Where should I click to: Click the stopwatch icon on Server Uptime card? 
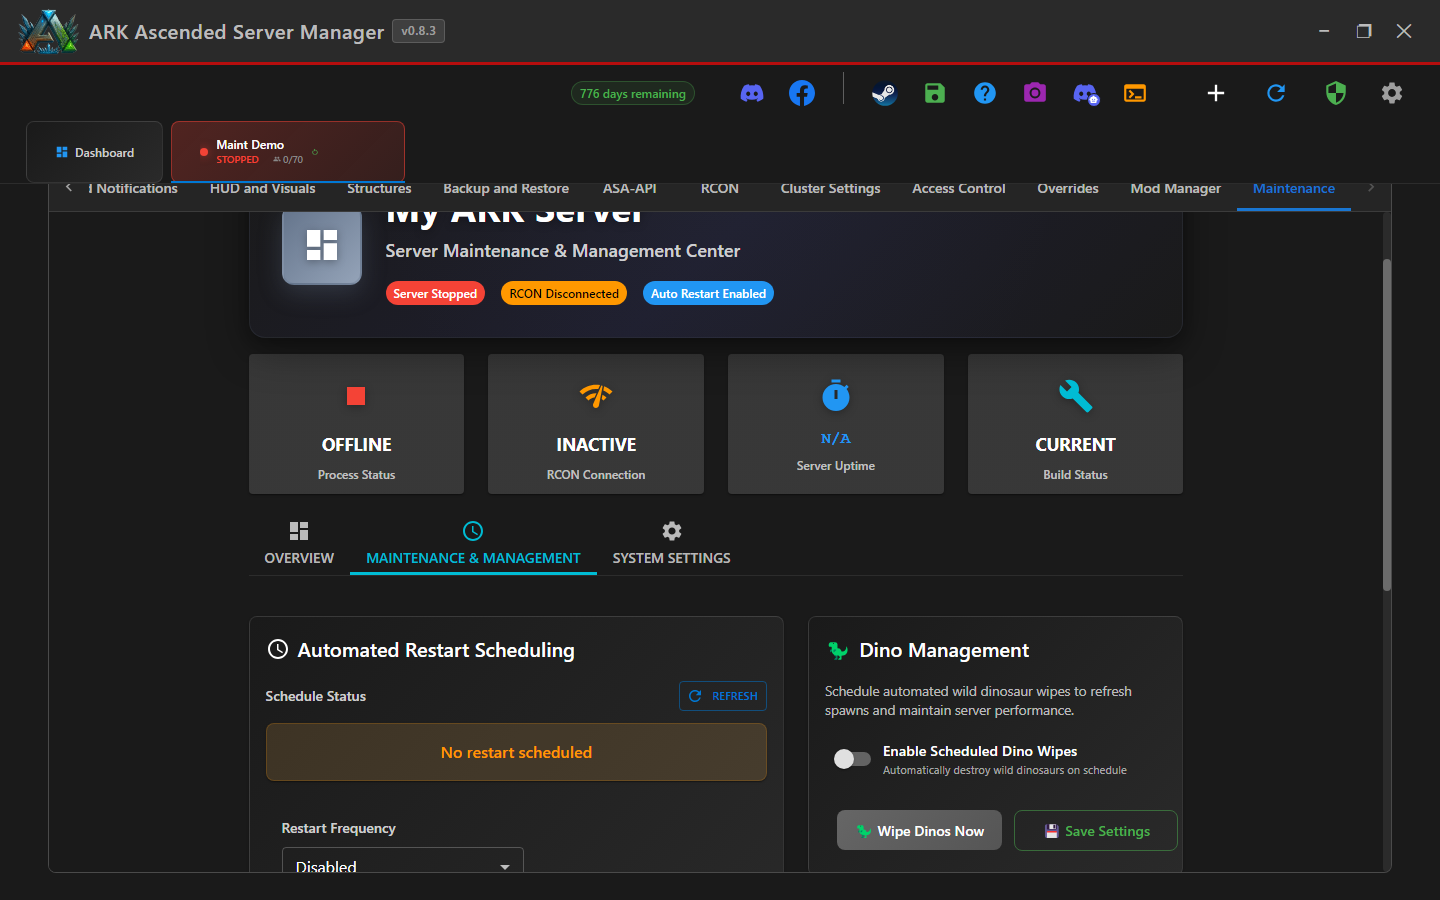[836, 395]
